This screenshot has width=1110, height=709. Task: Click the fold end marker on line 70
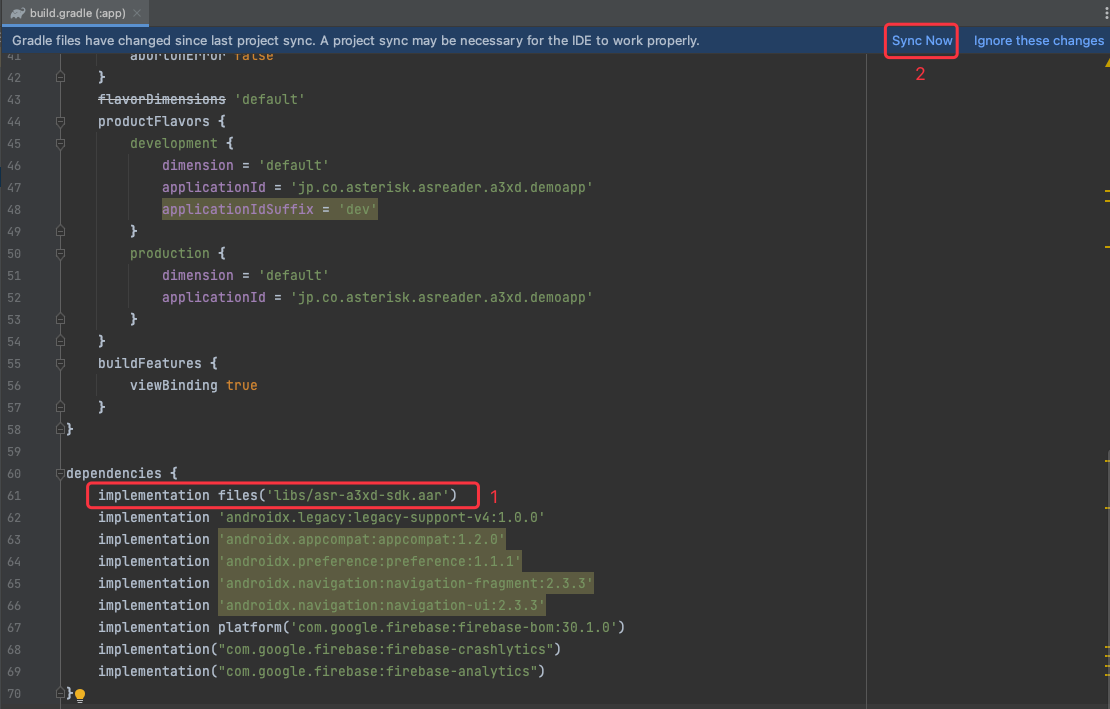(x=61, y=693)
